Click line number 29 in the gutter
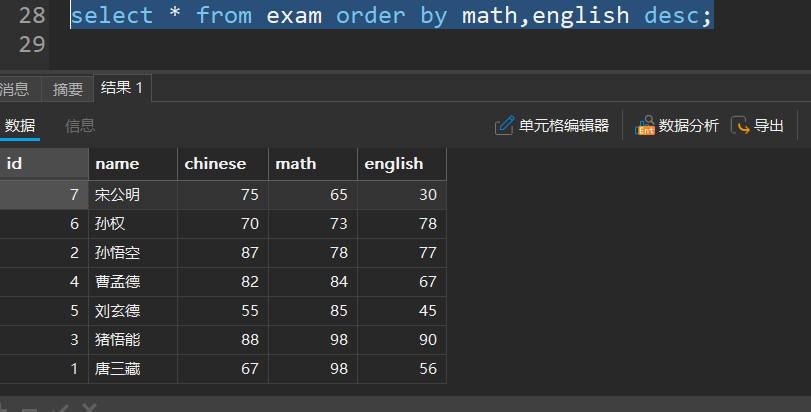811x412 pixels. pyautogui.click(x=32, y=44)
